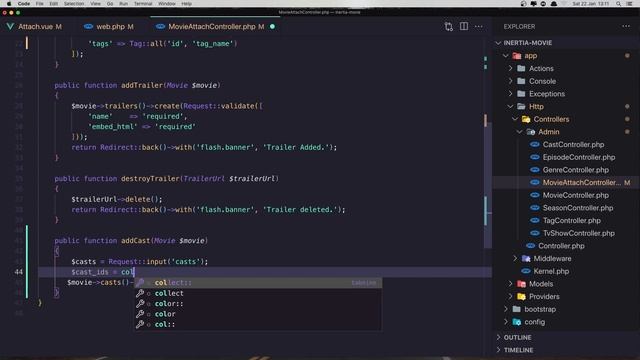Switch to the web.php tab
Image resolution: width=640 pixels, height=360 pixels.
tap(109, 27)
